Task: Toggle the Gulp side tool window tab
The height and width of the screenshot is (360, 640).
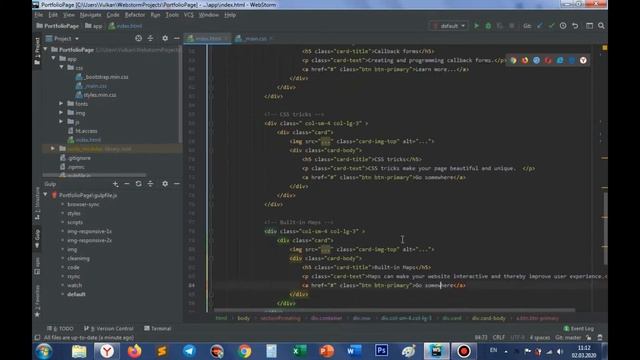Action: point(37,238)
